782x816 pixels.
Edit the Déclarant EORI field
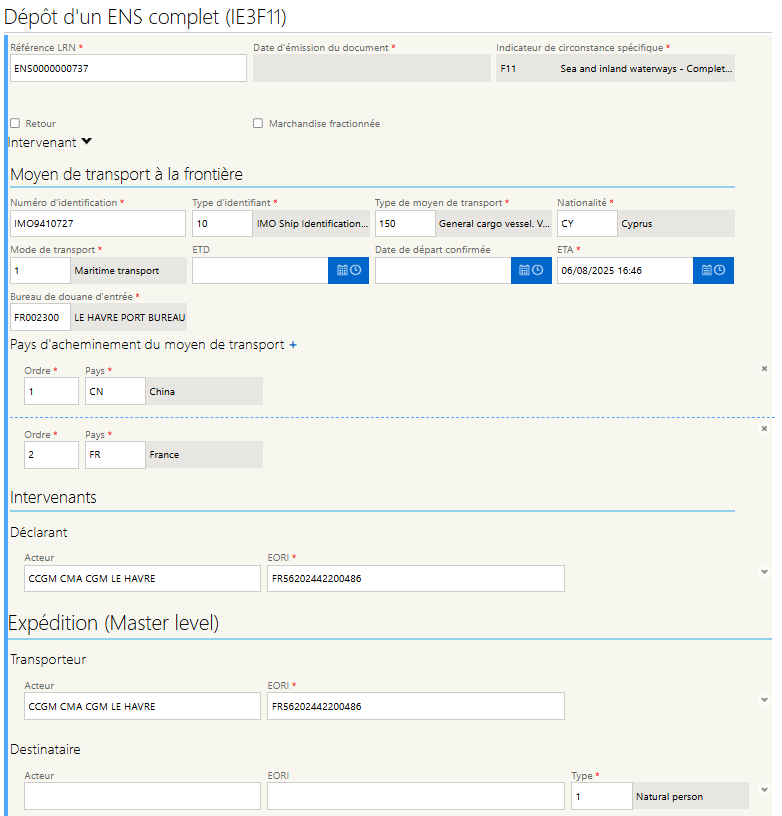point(416,578)
